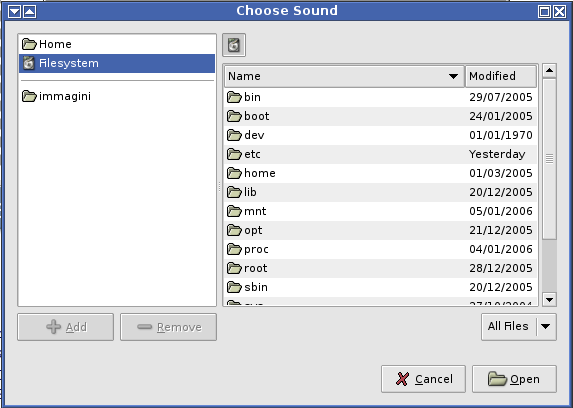Click the scrollbar thumb in file list
Screen dimensions: 573x408
tap(550, 159)
